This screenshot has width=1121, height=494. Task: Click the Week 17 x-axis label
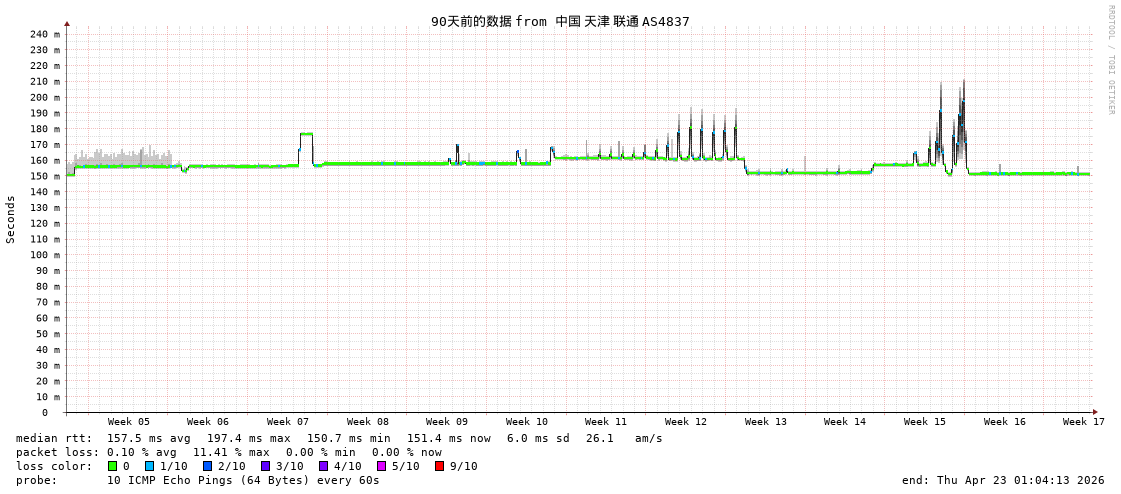click(x=1083, y=422)
